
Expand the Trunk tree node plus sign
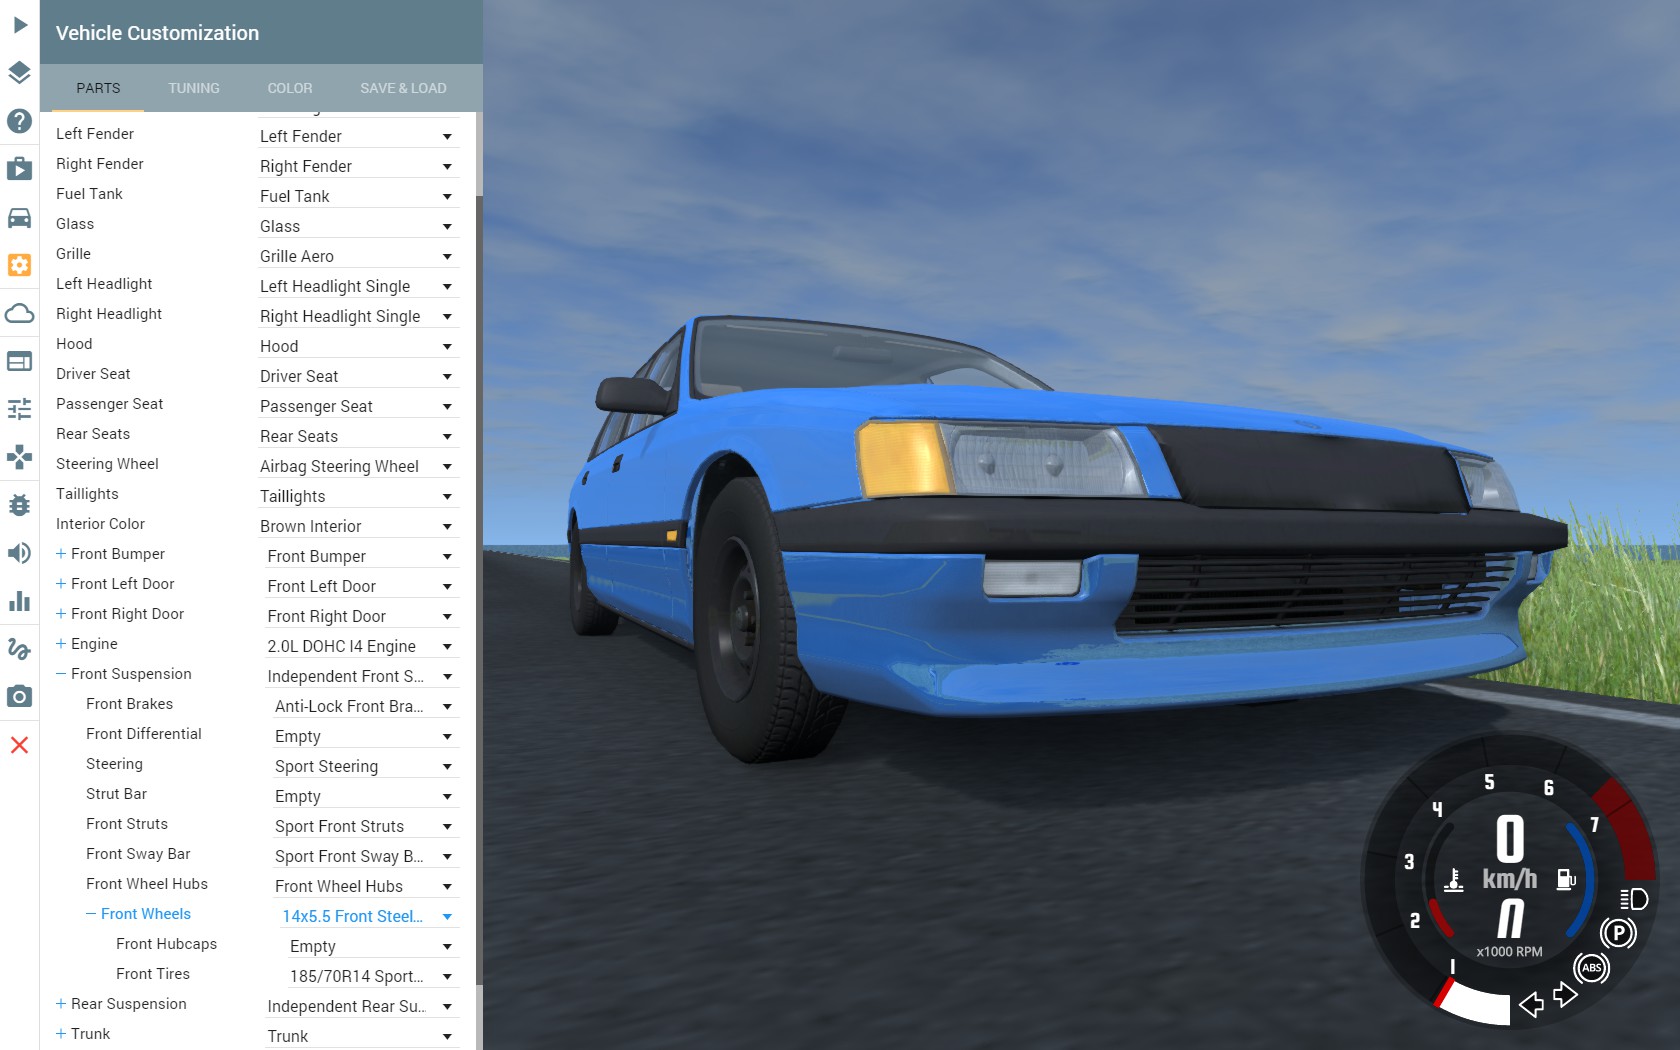tap(61, 1033)
